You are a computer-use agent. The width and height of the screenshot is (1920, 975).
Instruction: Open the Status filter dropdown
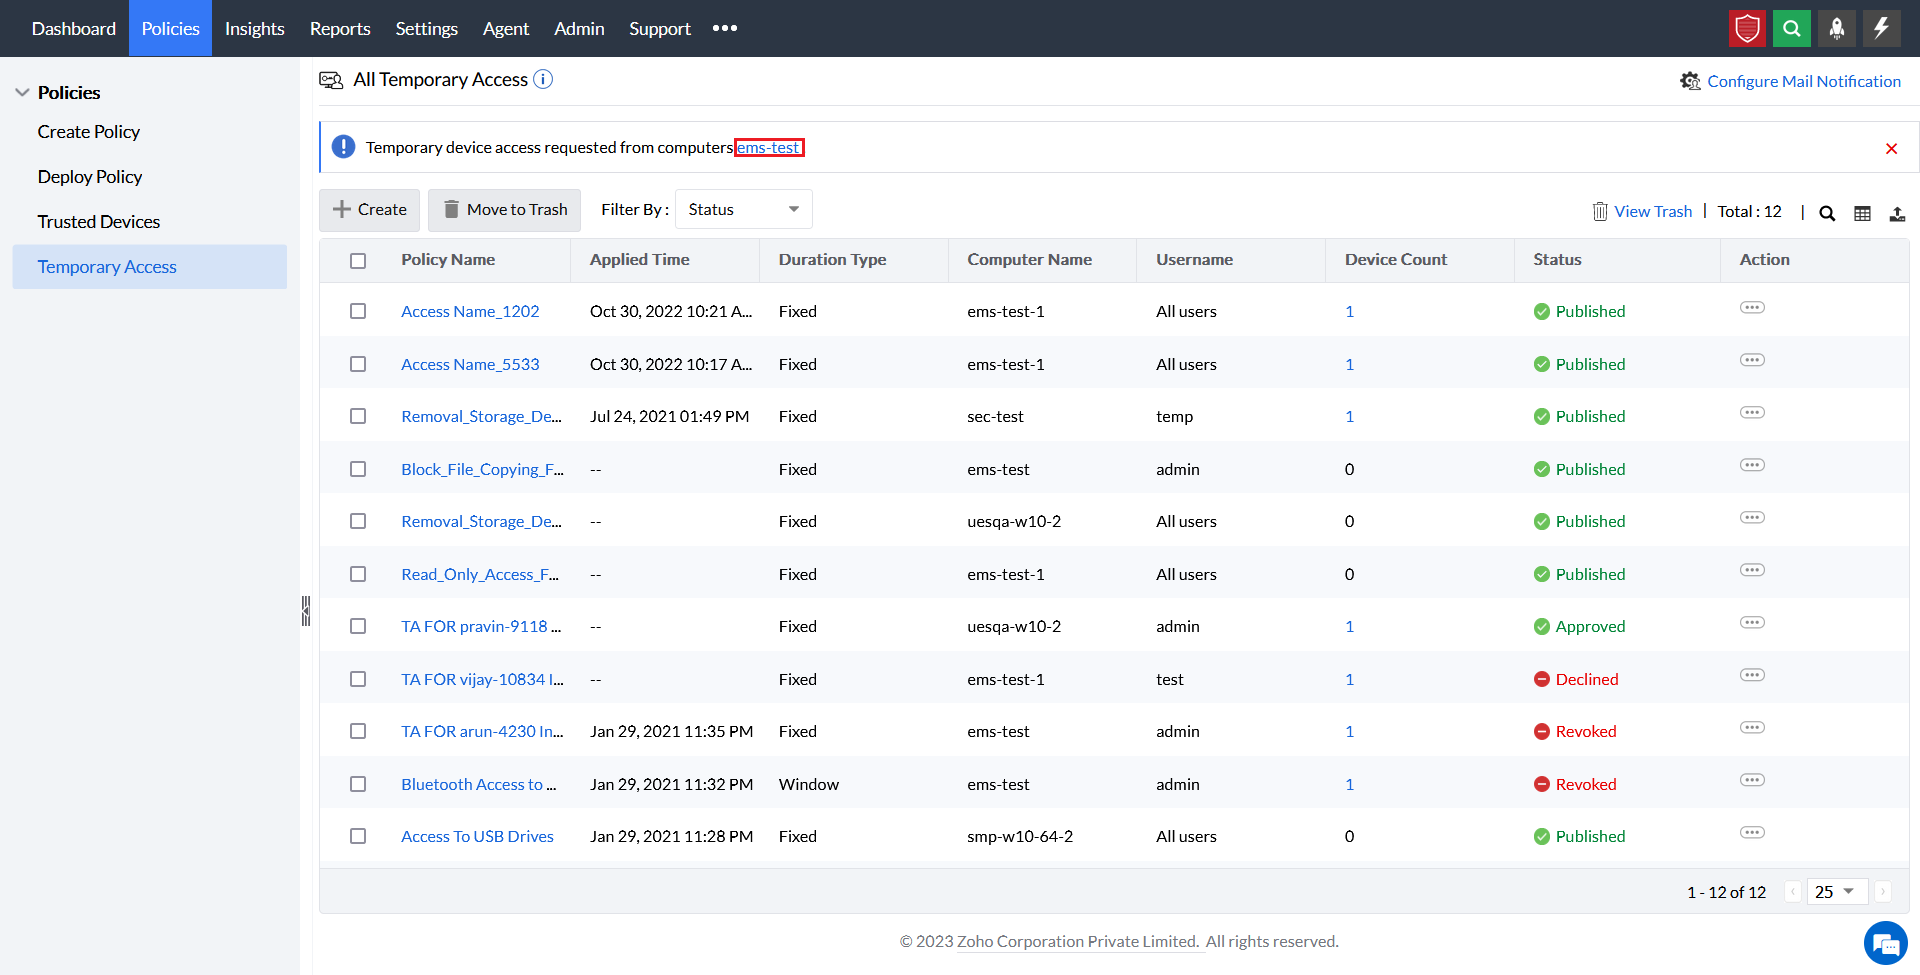point(743,210)
